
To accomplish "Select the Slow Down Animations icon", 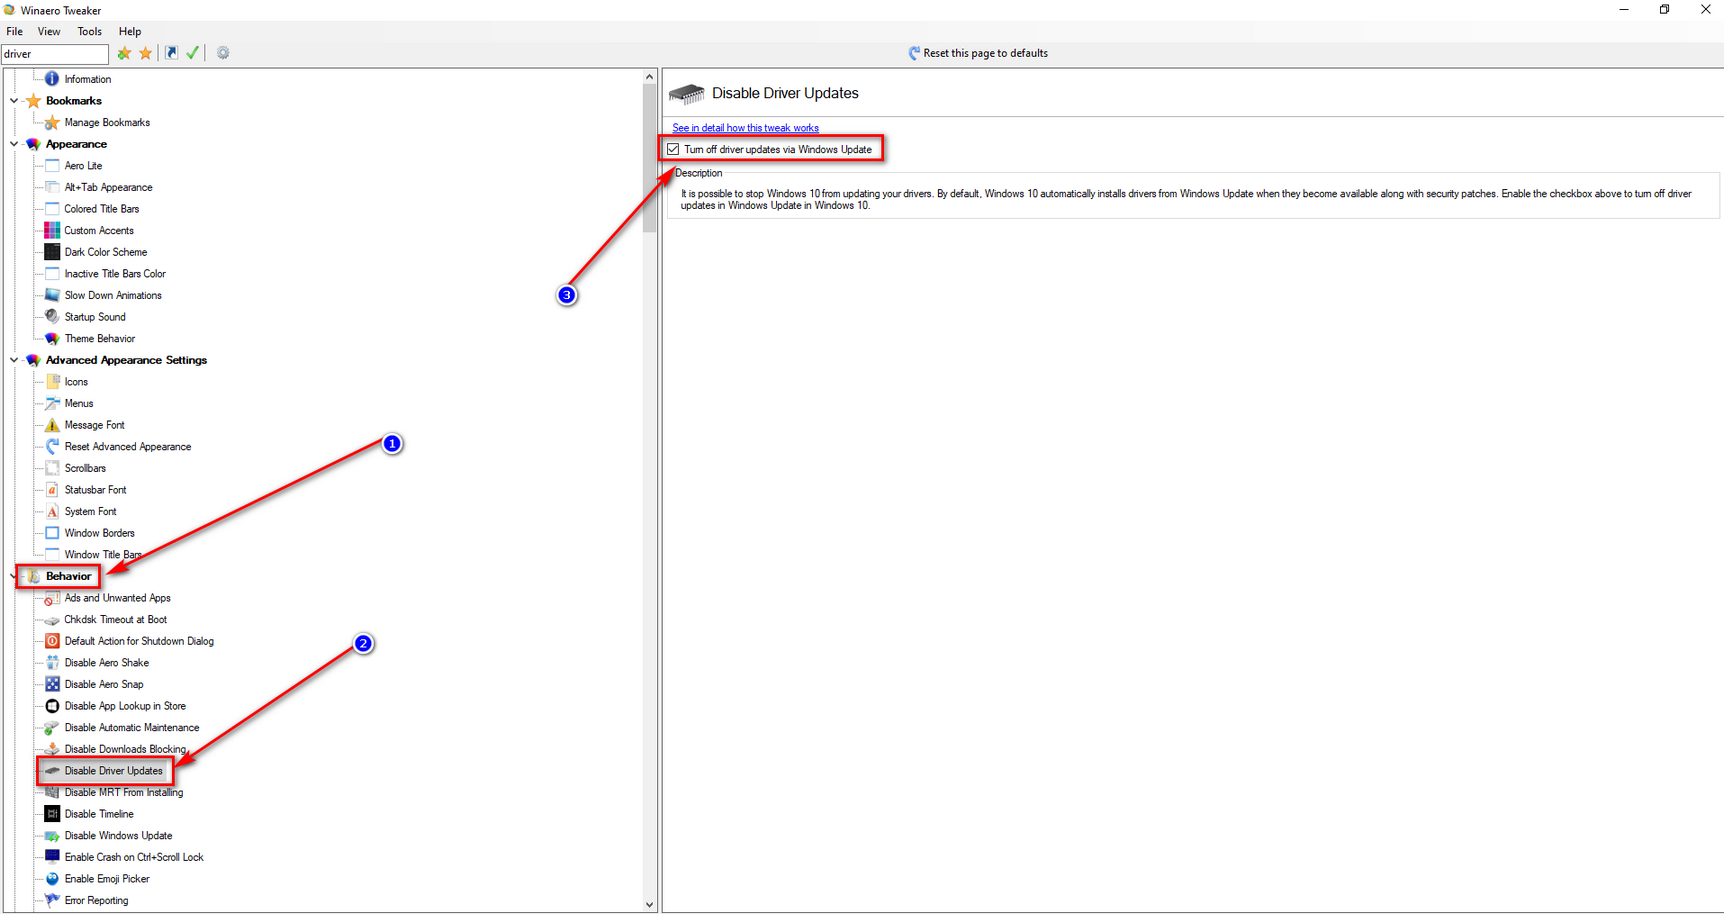I will click(52, 295).
